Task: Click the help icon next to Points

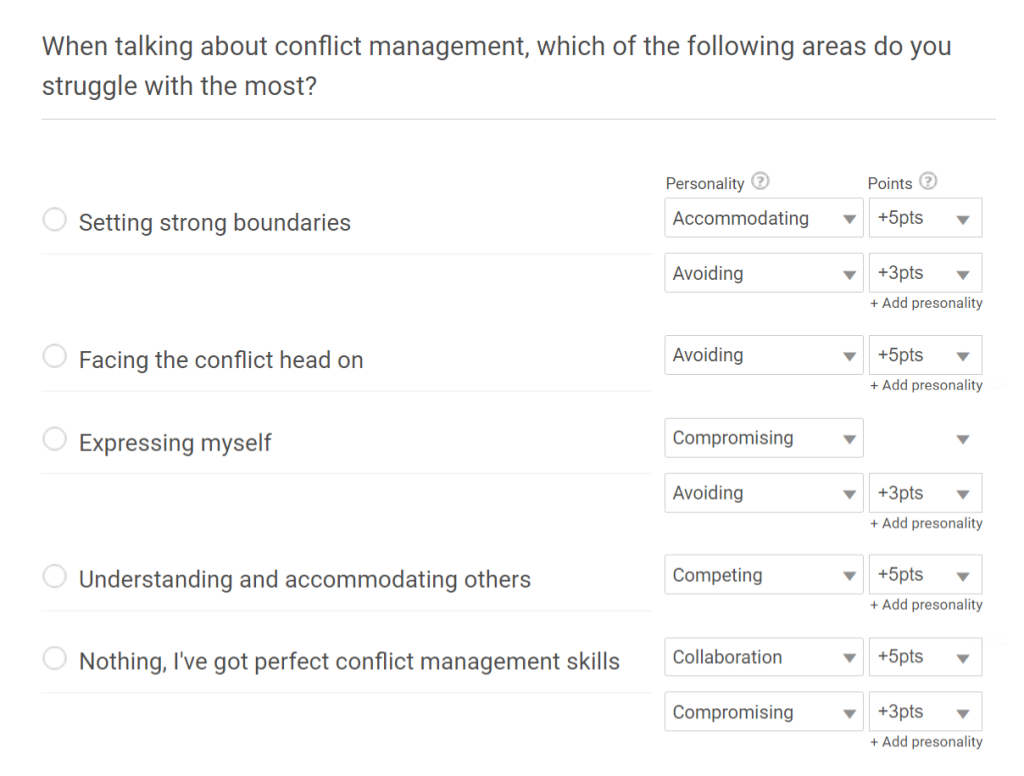Action: click(x=928, y=182)
